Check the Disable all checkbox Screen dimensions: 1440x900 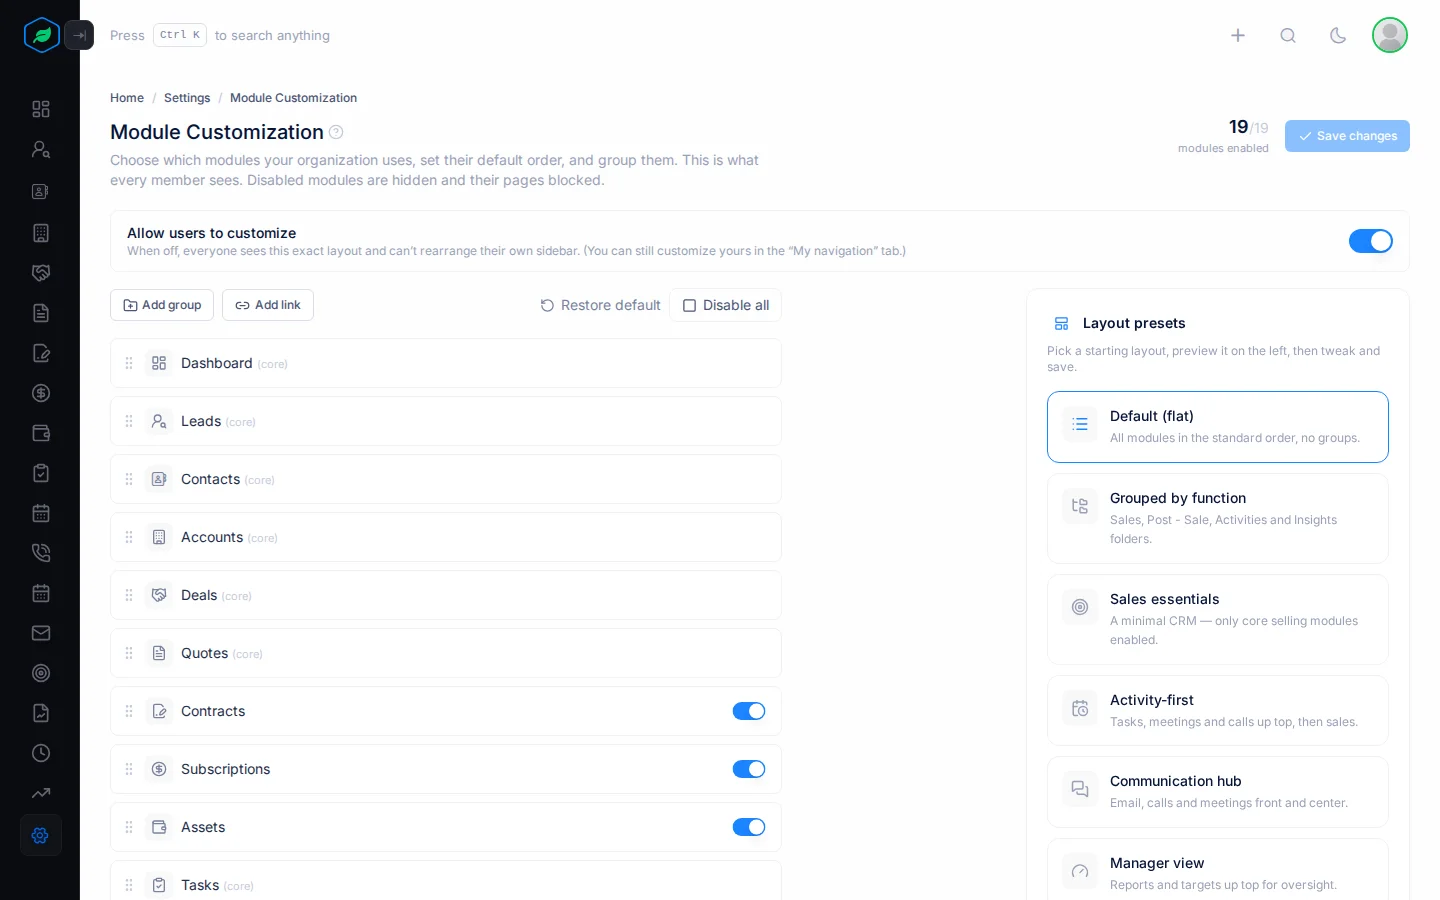(x=726, y=305)
